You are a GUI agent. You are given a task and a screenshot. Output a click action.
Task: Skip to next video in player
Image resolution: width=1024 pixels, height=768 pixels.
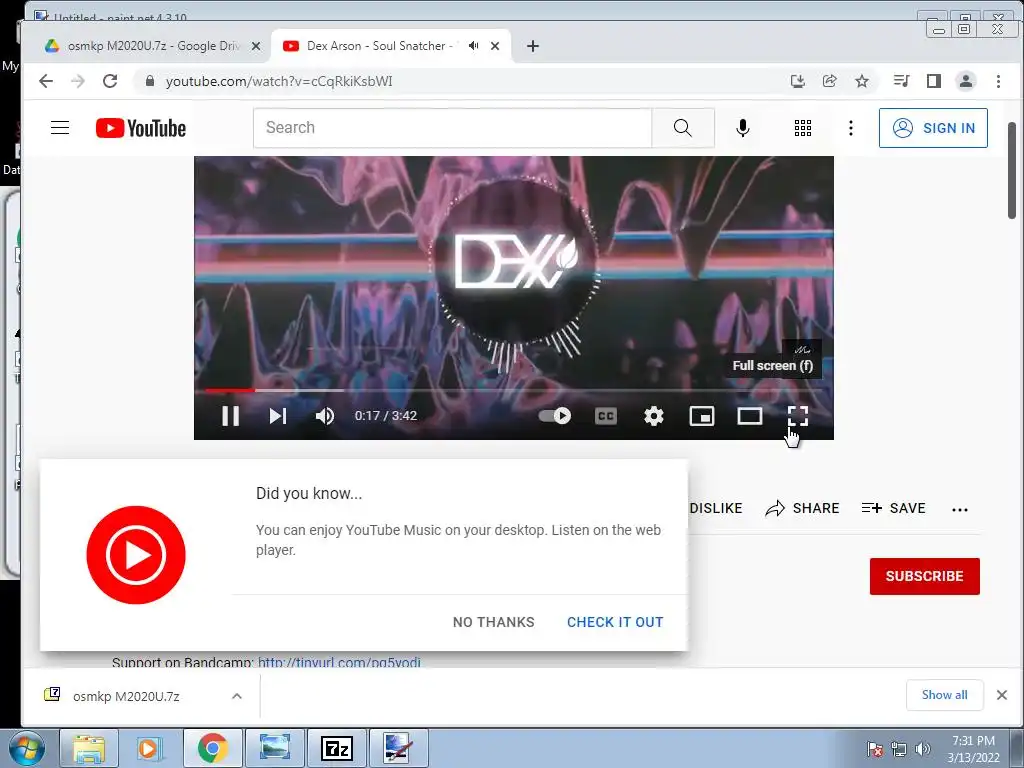click(278, 416)
